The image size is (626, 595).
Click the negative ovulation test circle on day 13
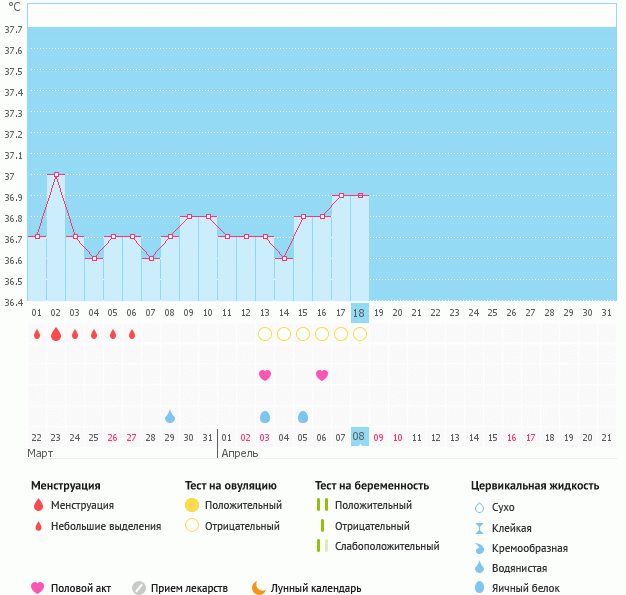(265, 334)
